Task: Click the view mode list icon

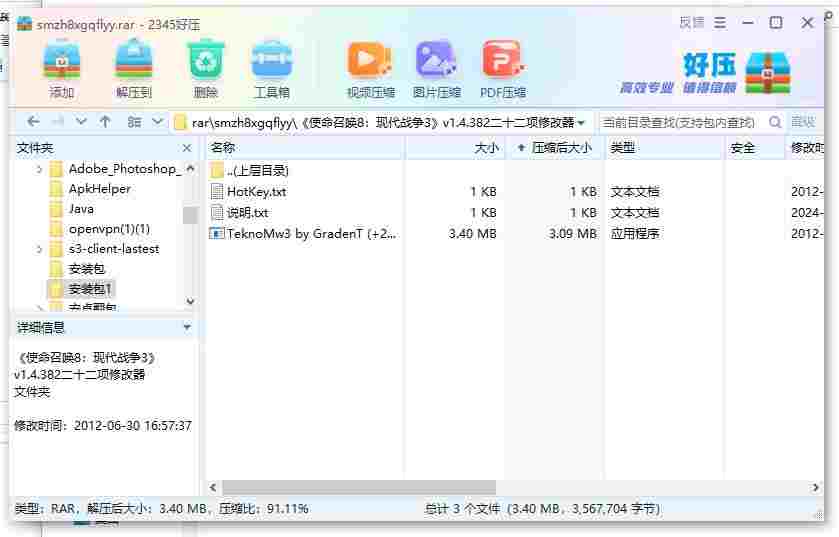Action: (134, 122)
